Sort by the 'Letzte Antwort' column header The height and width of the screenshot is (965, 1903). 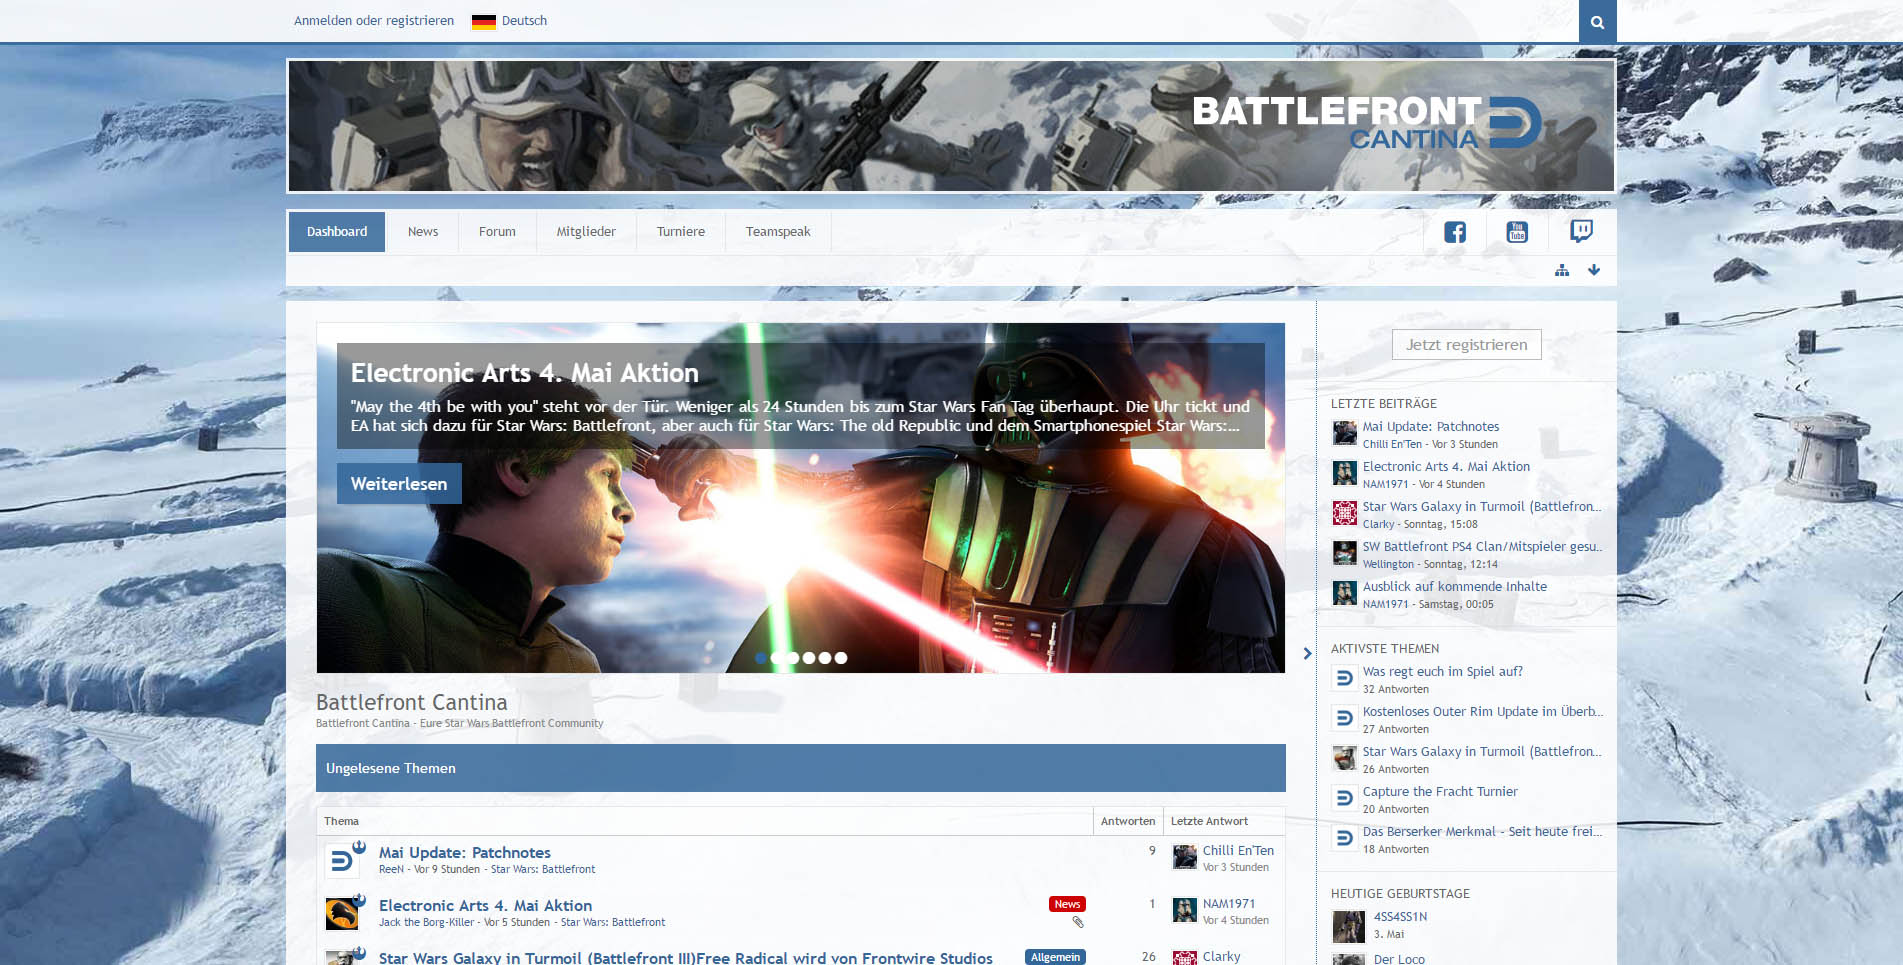pyautogui.click(x=1209, y=821)
